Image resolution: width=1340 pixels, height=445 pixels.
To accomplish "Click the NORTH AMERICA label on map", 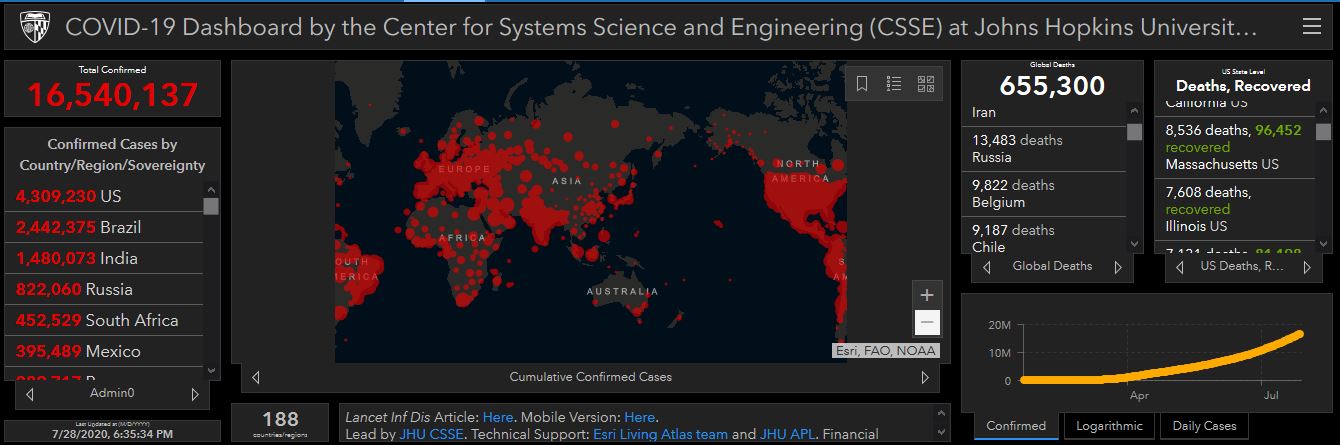I will click(803, 171).
